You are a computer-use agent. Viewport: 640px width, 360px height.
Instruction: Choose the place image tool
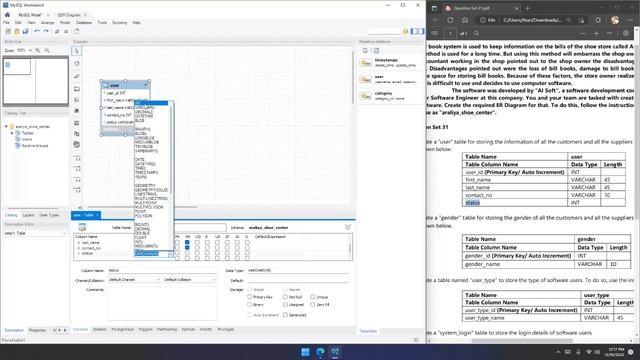click(x=77, y=111)
